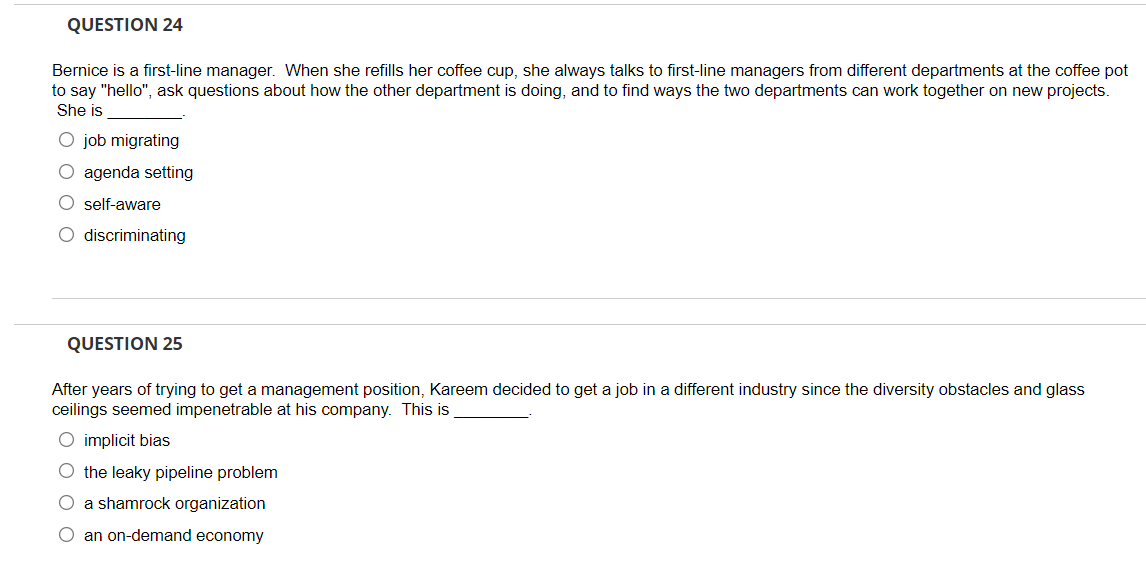
Task: Click the 'an on-demand economy' label text
Action: [x=173, y=536]
